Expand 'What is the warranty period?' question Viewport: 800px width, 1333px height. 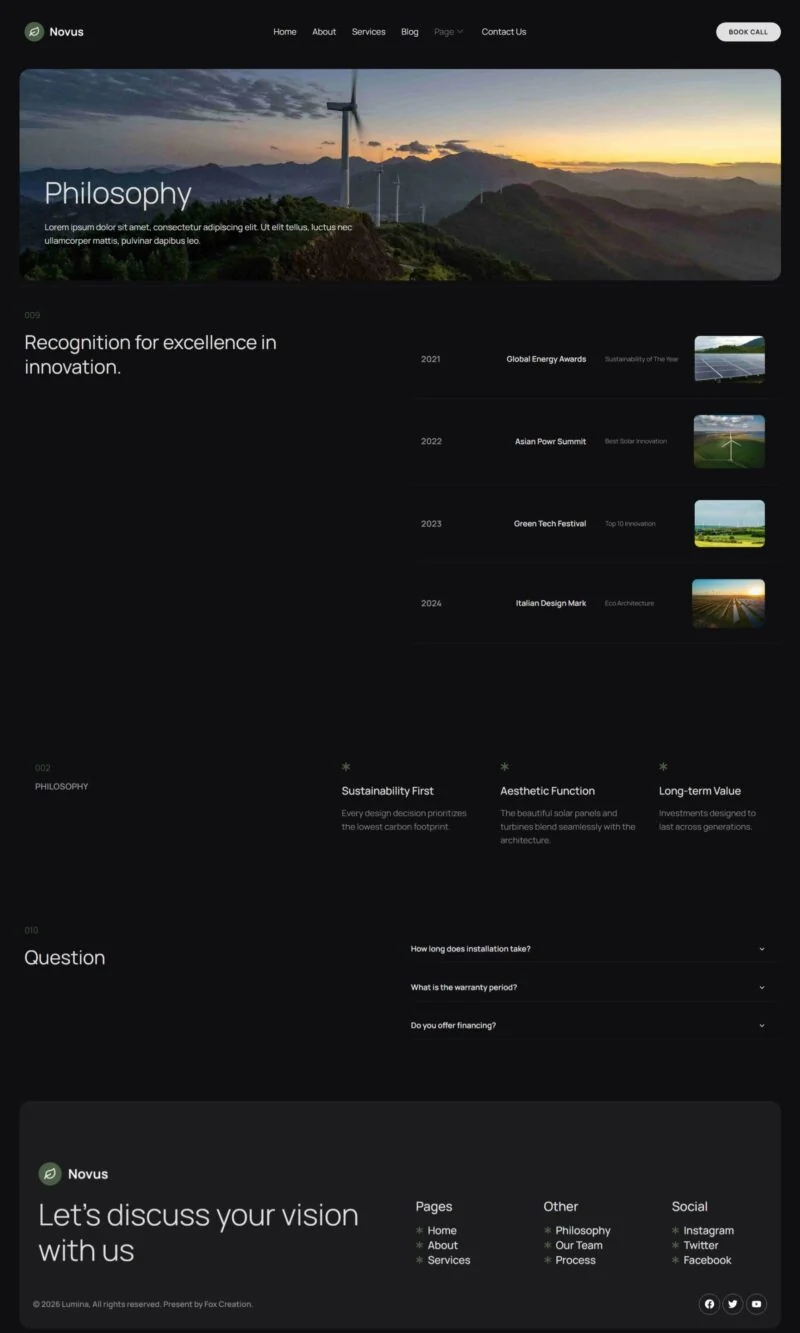pyautogui.click(x=589, y=987)
